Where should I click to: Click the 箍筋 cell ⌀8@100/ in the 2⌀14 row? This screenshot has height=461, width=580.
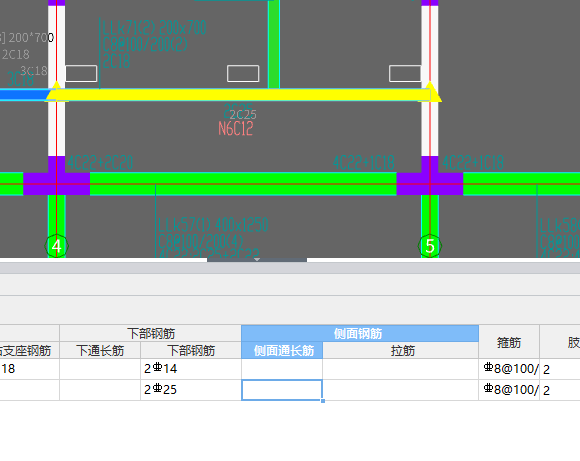[x=509, y=369]
